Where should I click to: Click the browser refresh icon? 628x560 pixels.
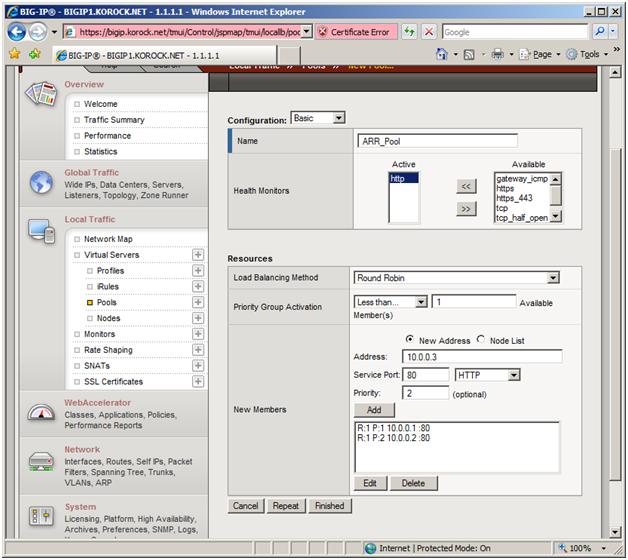click(409, 32)
